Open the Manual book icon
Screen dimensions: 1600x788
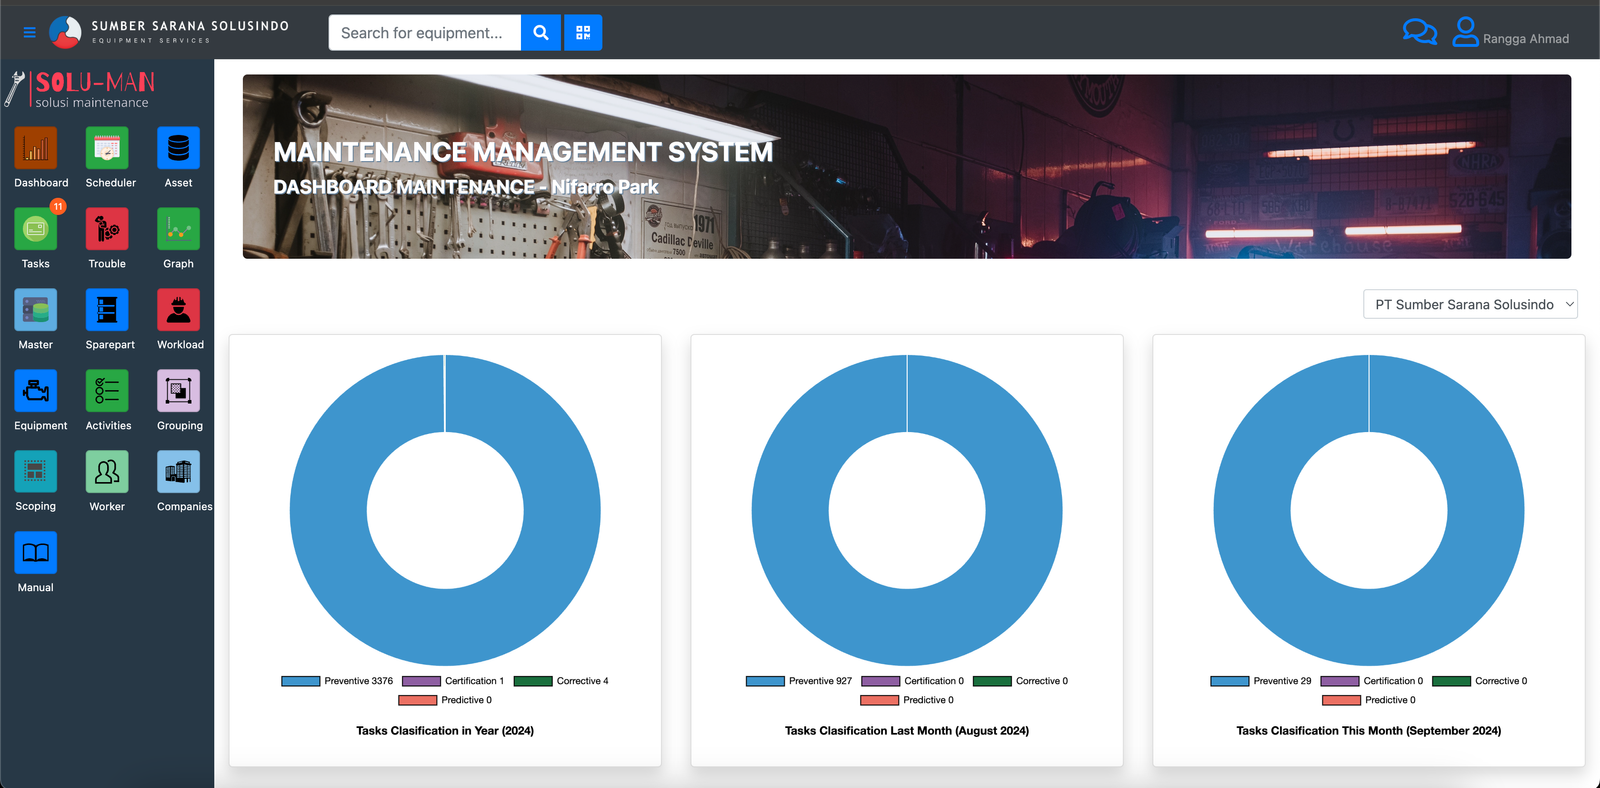pos(36,553)
